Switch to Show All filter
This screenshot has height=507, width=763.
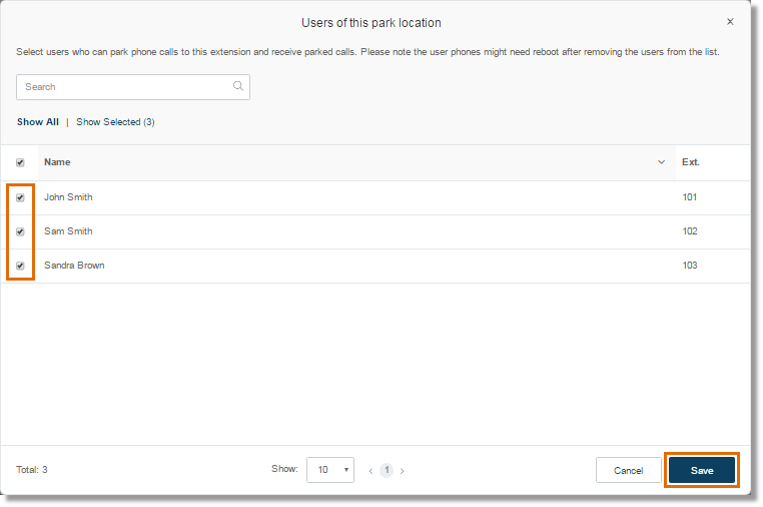(x=38, y=122)
